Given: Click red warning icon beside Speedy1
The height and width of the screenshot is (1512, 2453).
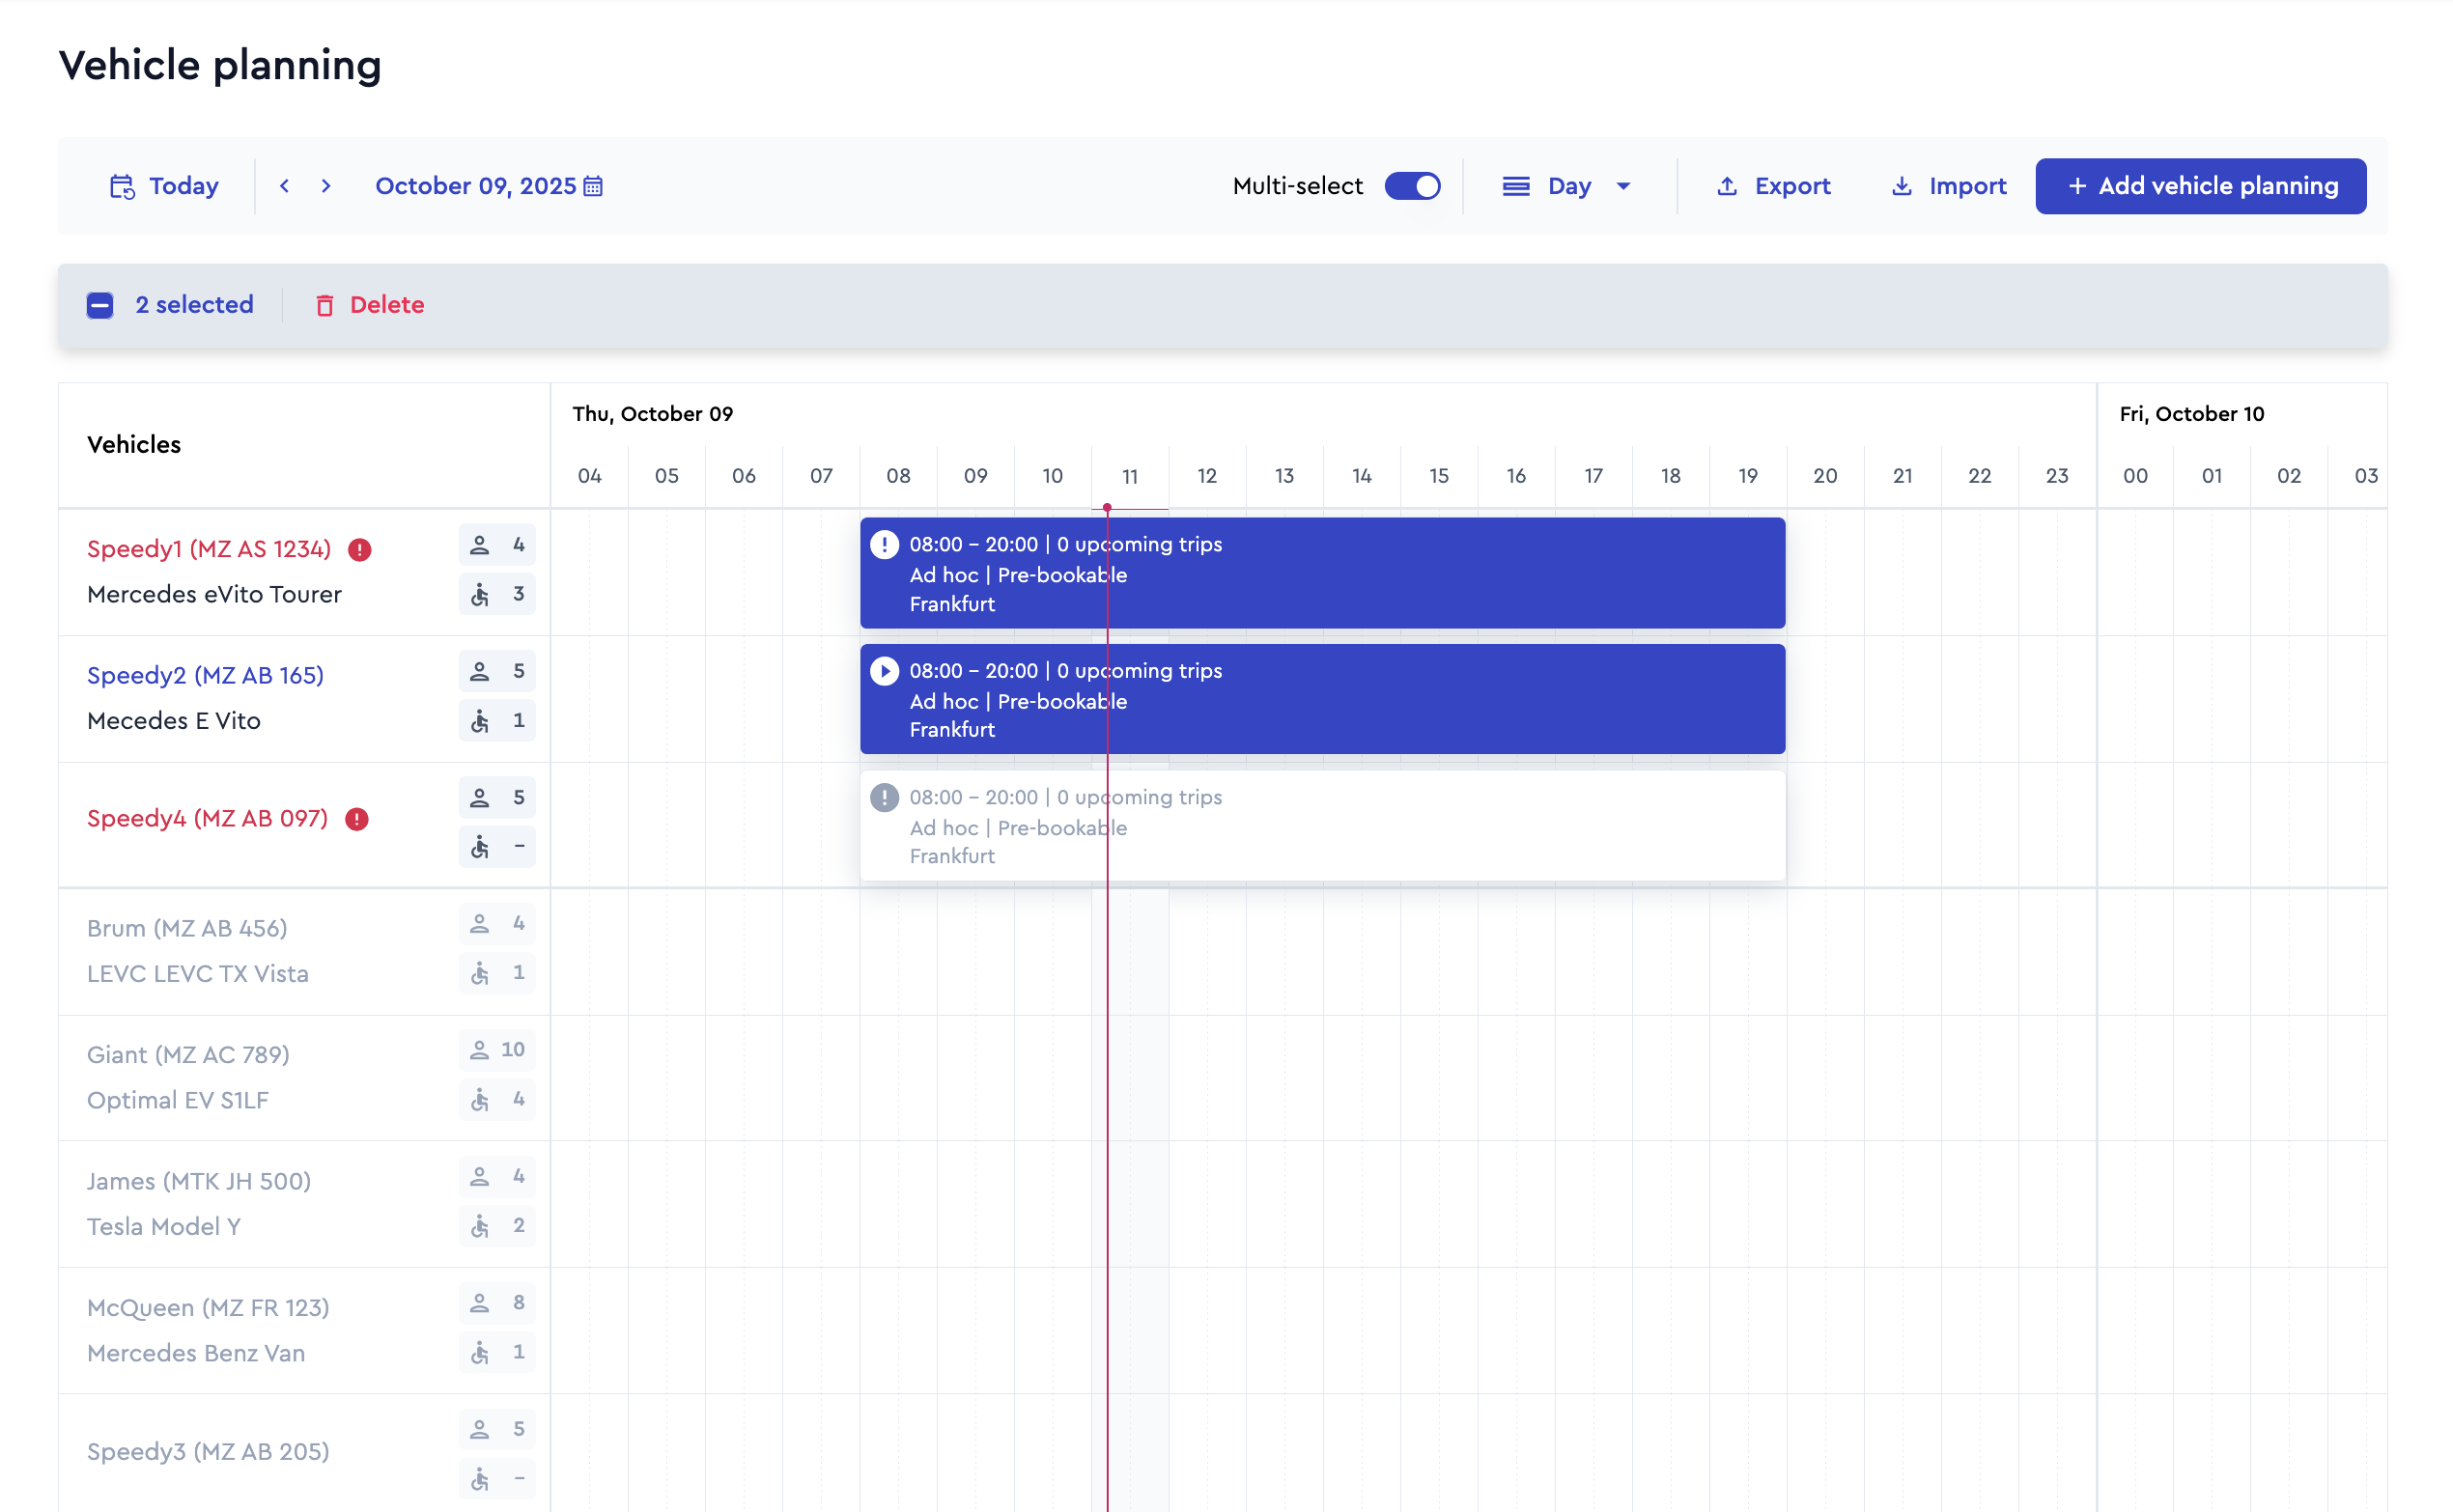Looking at the screenshot, I should point(360,550).
